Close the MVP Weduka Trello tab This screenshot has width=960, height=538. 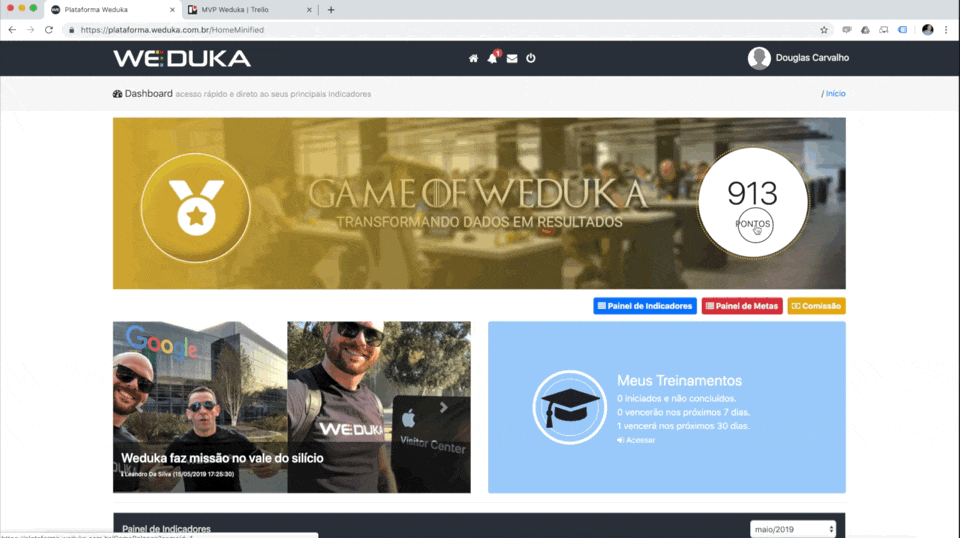pos(309,10)
